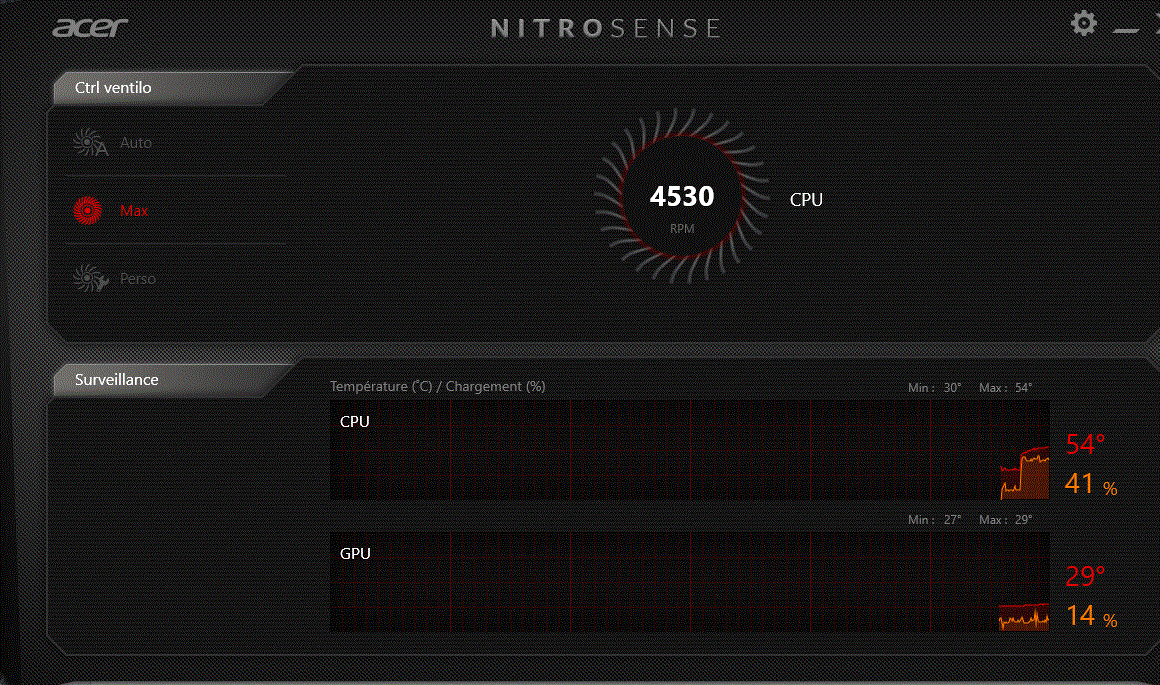The image size is (1160, 685).
Task: Click the GPU Max: 29° value
Action: 1005,520
